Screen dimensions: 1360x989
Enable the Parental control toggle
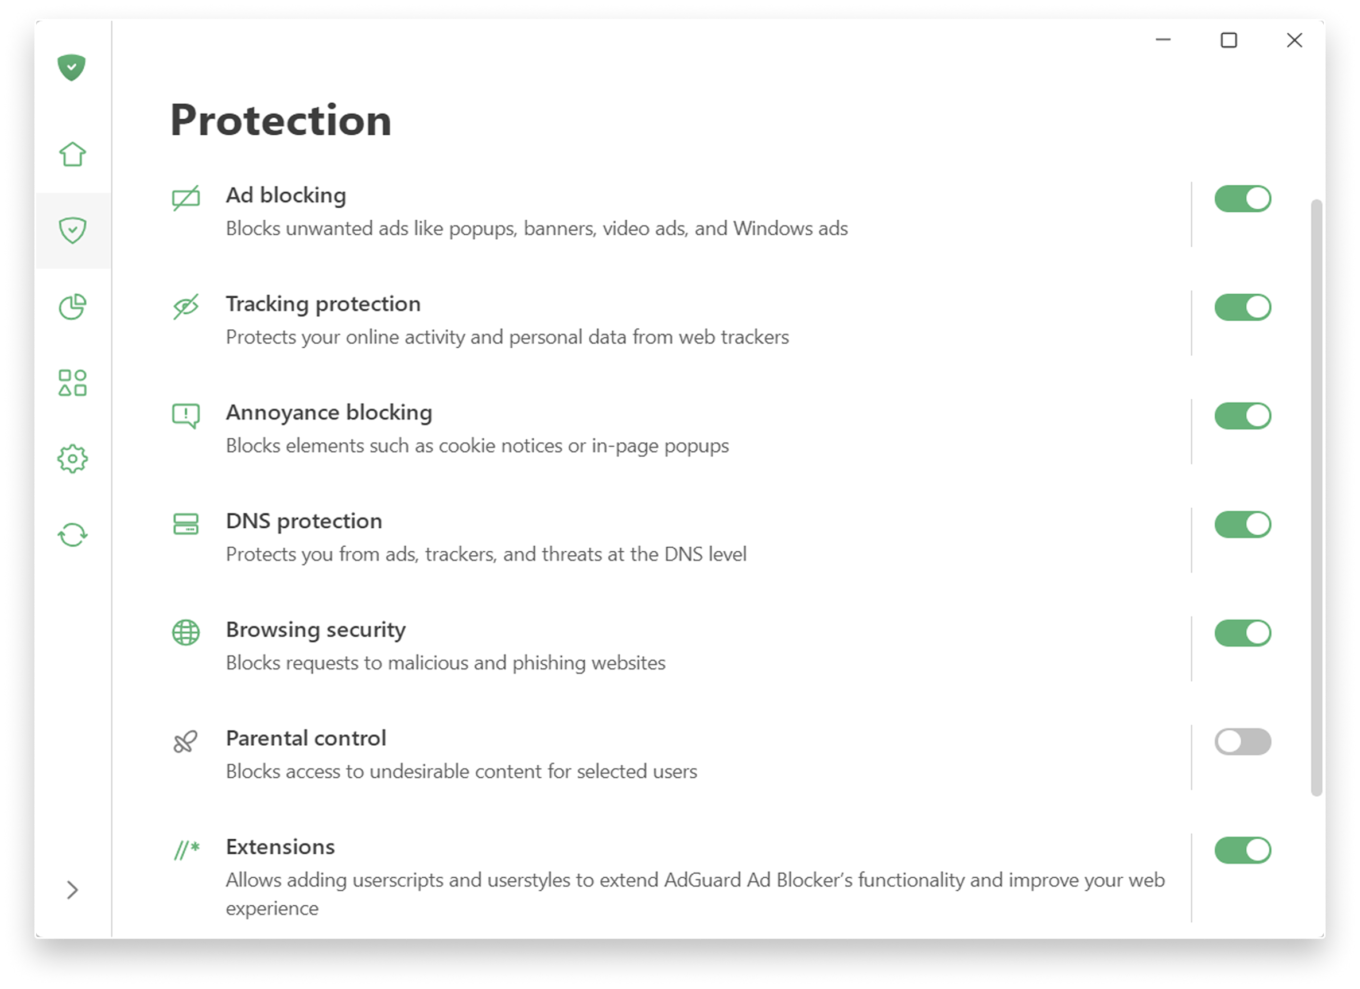(x=1243, y=741)
